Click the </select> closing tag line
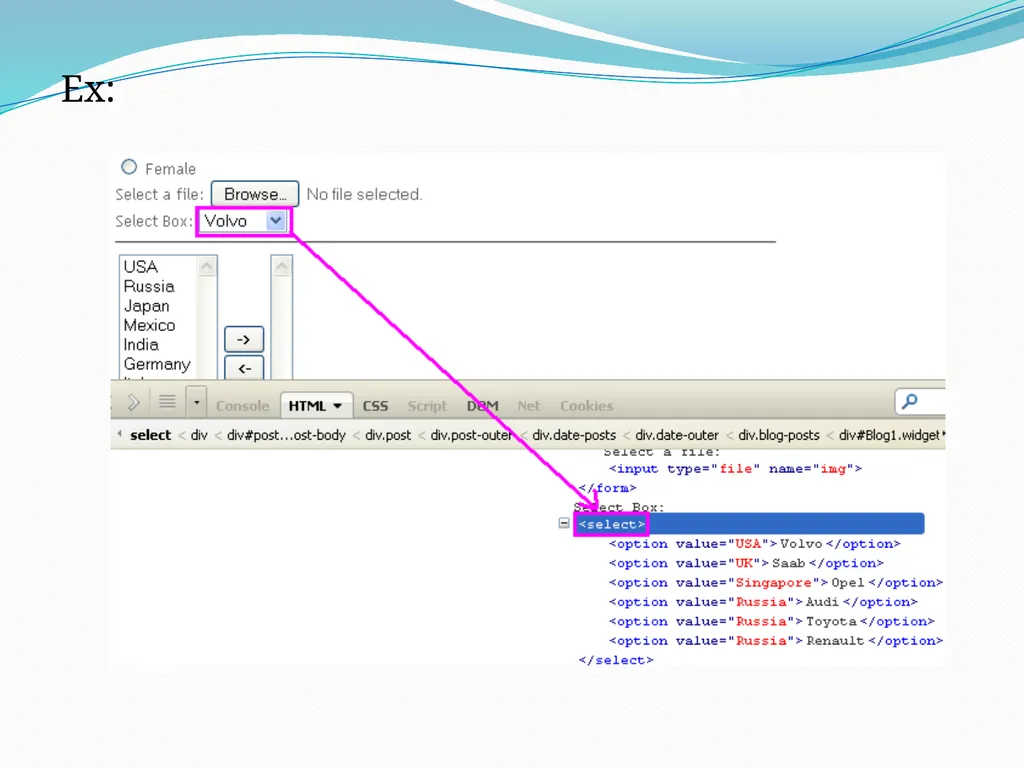 [616, 660]
